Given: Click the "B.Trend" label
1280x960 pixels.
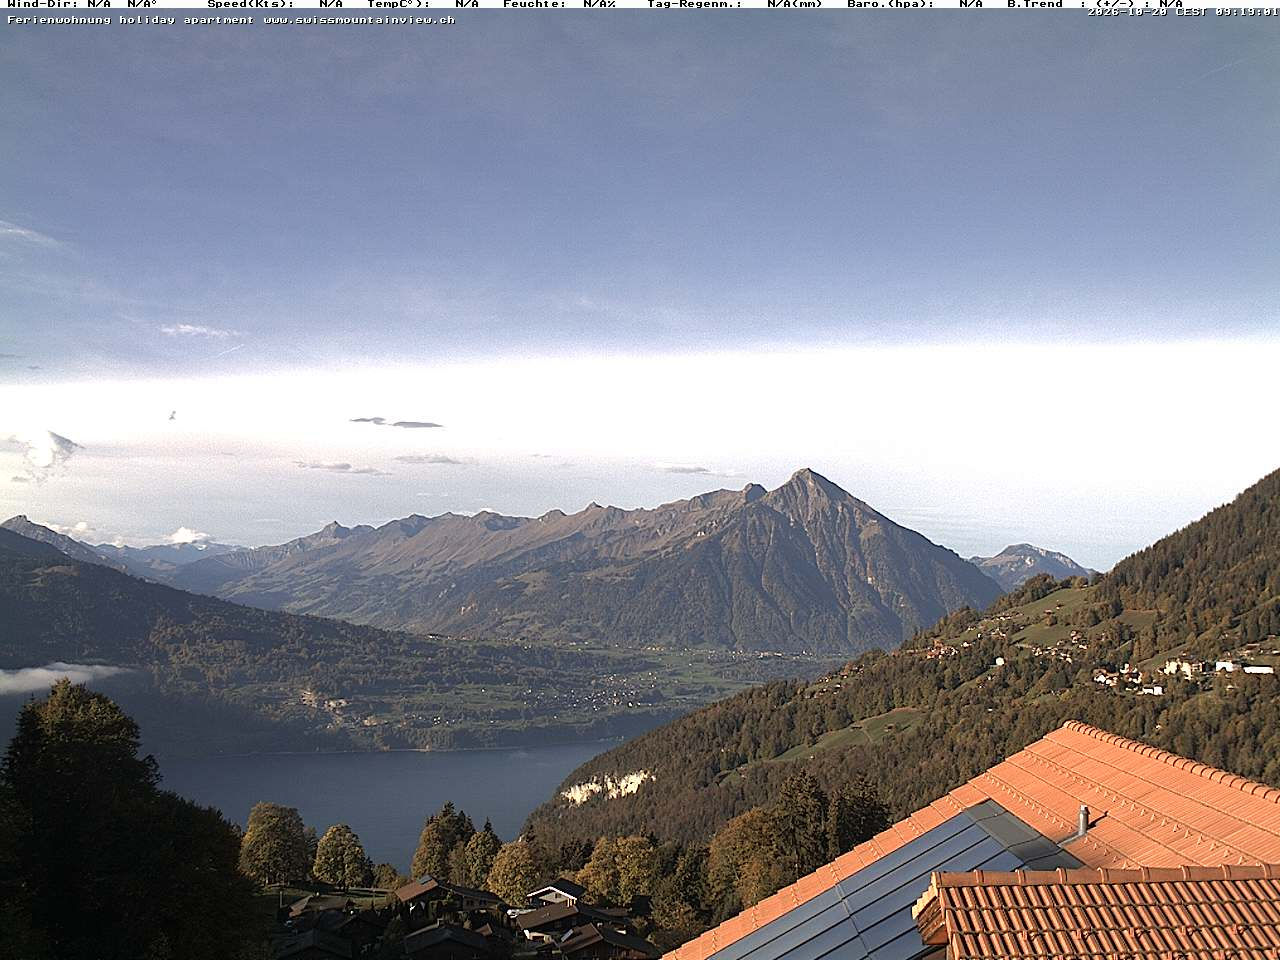Looking at the screenshot, I should click(x=1035, y=4).
